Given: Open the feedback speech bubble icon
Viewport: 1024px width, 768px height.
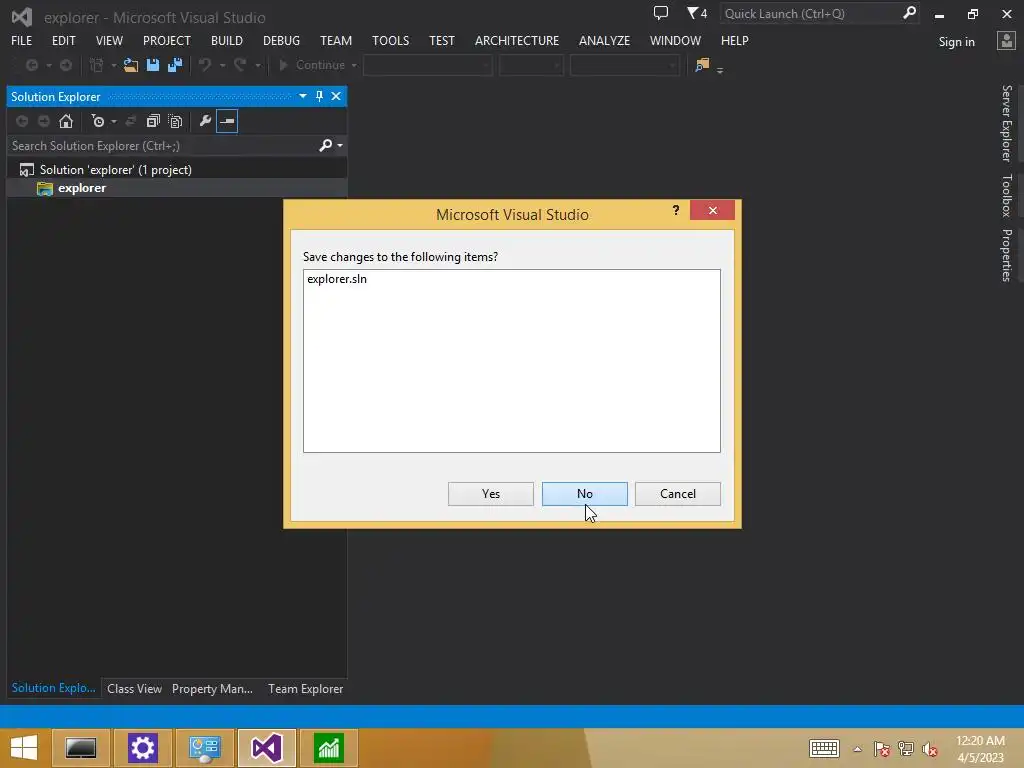Looking at the screenshot, I should (661, 13).
